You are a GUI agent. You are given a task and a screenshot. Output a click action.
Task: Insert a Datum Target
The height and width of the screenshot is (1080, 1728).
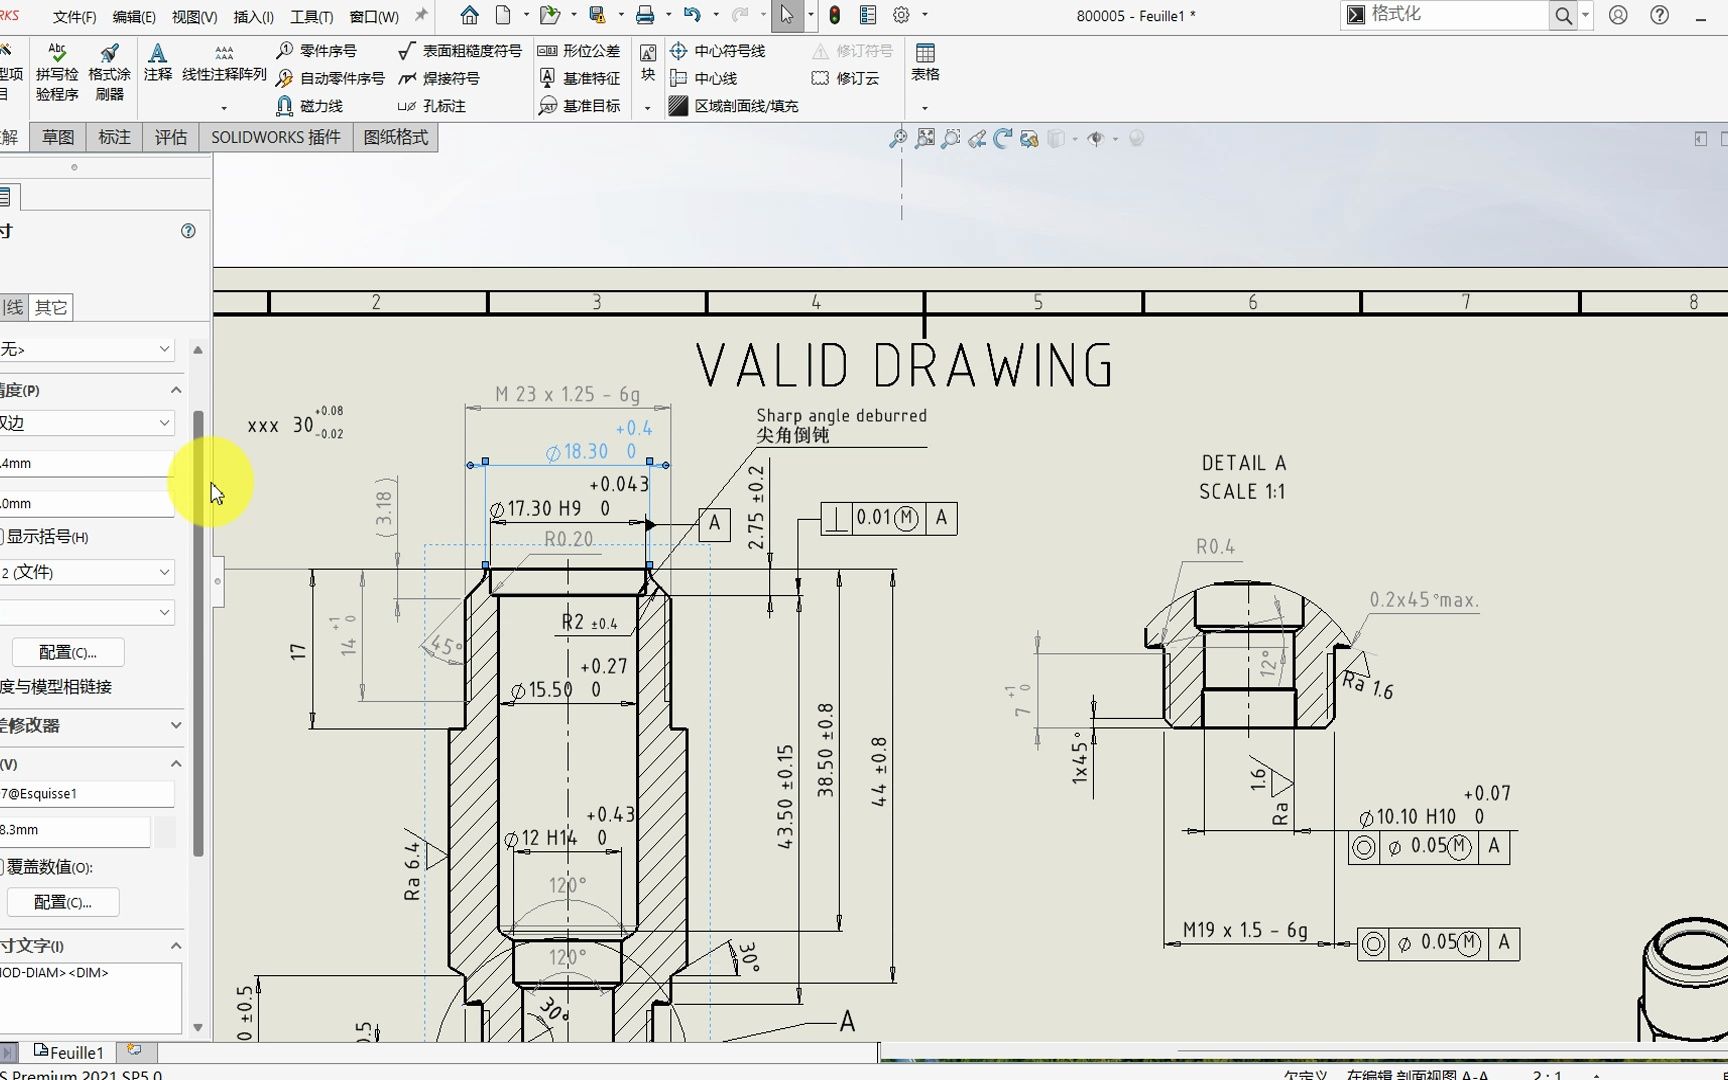(579, 105)
